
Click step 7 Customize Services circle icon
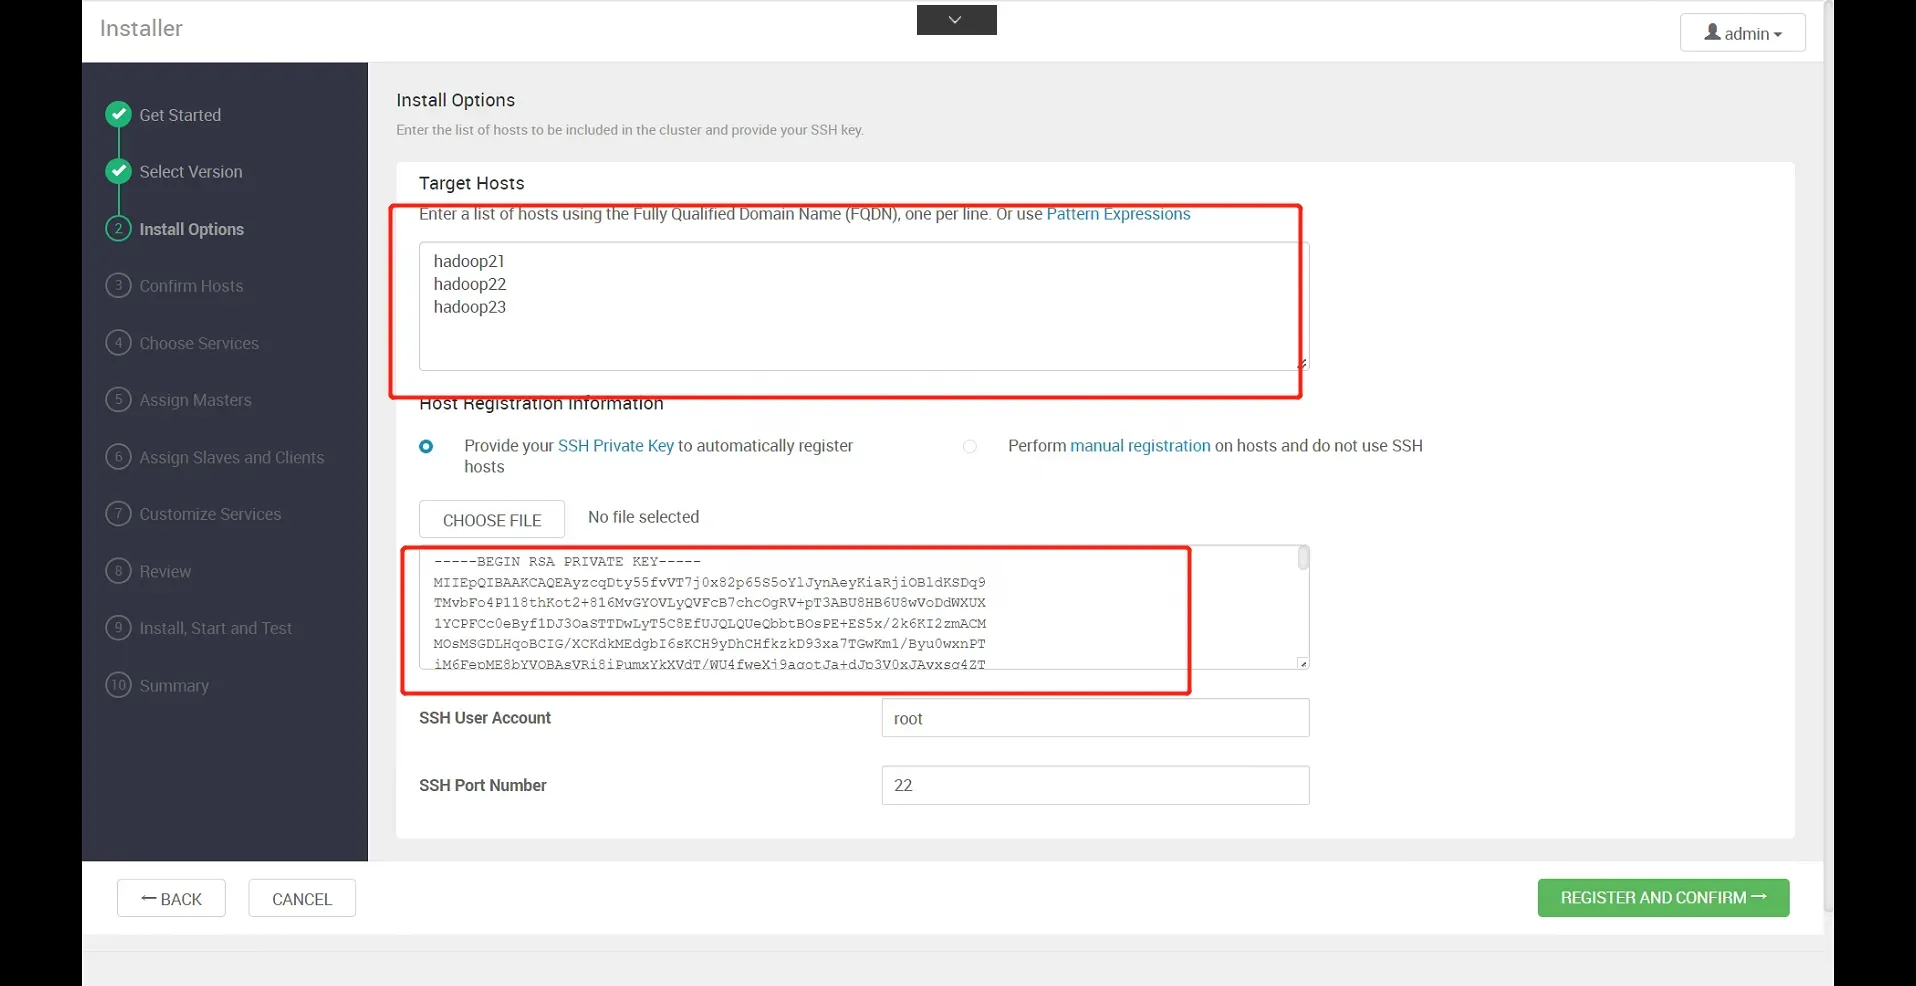point(118,513)
